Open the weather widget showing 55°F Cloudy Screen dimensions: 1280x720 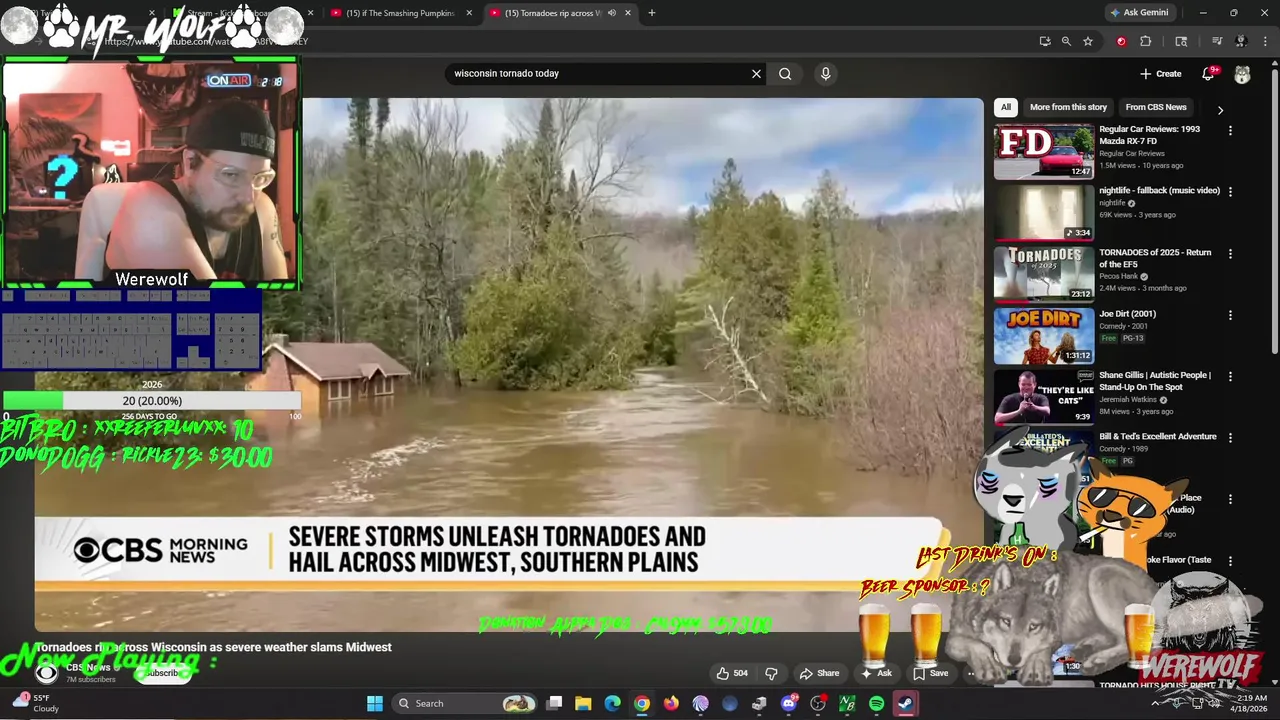pyautogui.click(x=36, y=703)
